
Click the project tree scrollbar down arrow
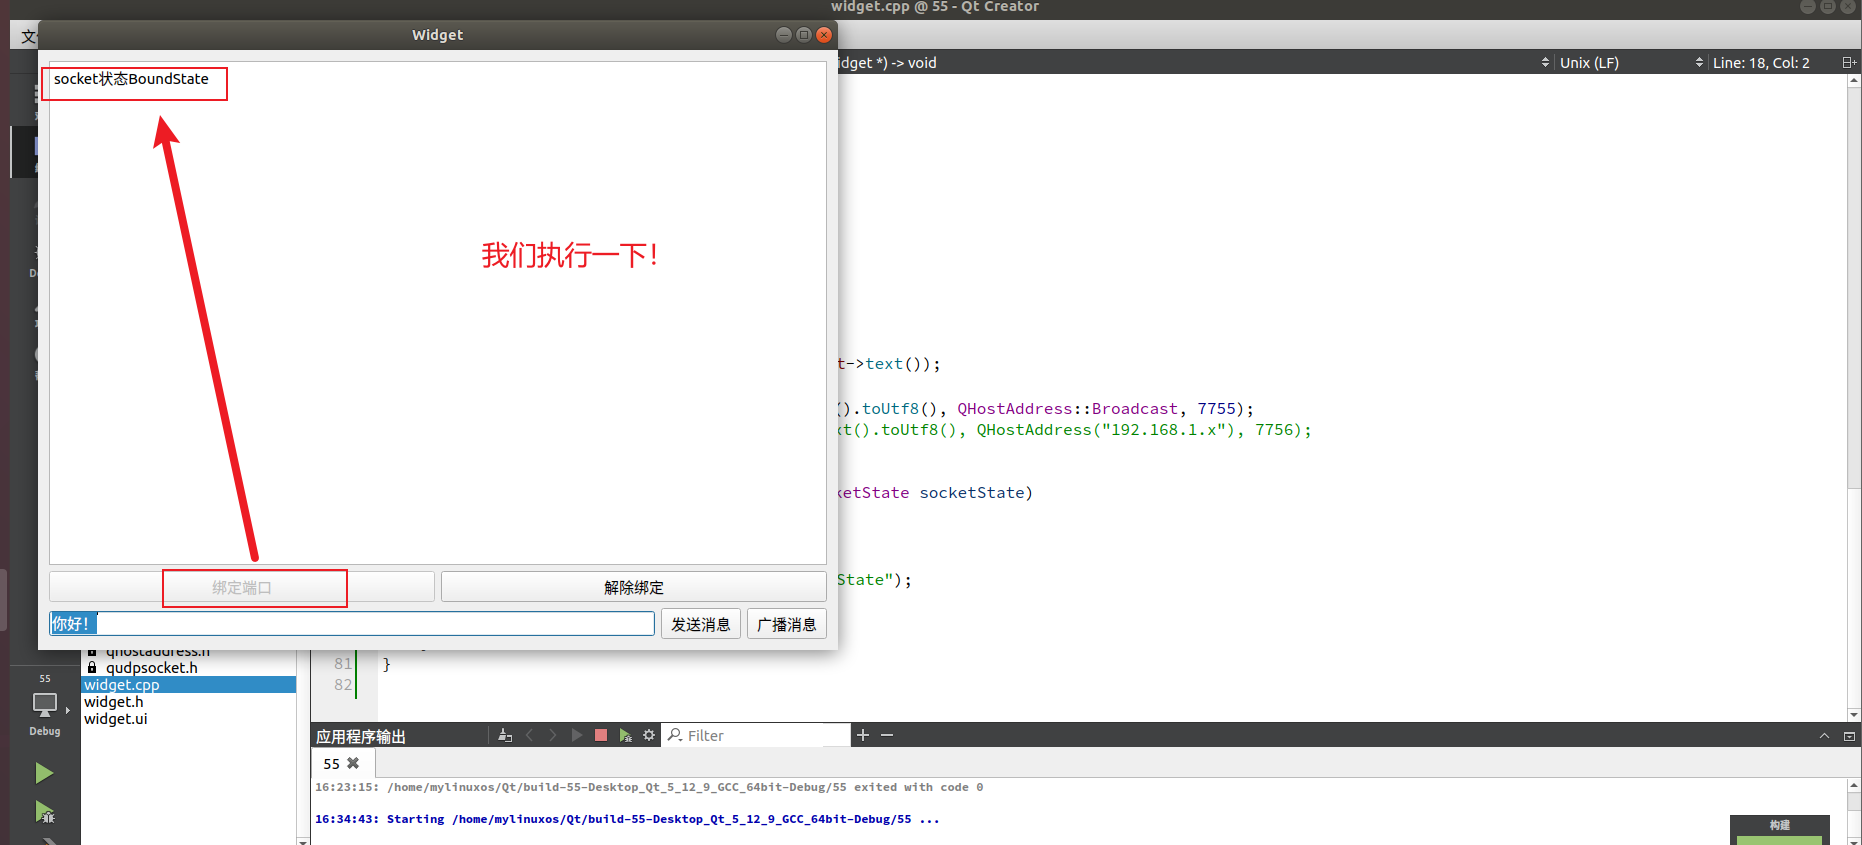click(x=303, y=840)
